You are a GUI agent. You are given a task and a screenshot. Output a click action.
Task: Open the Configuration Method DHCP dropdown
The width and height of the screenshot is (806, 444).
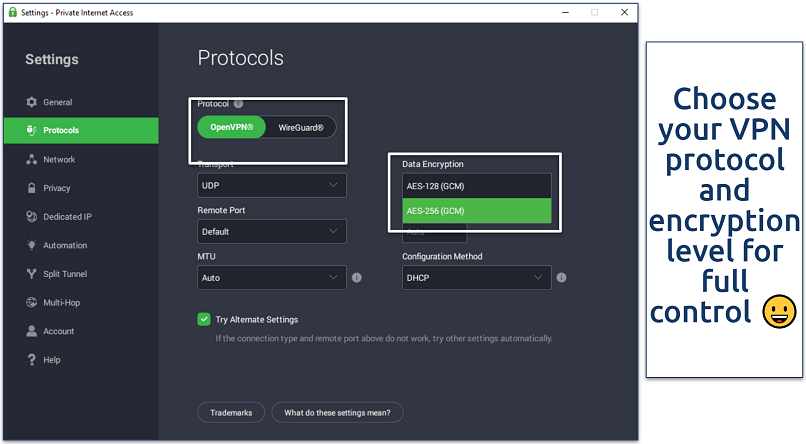(x=477, y=278)
